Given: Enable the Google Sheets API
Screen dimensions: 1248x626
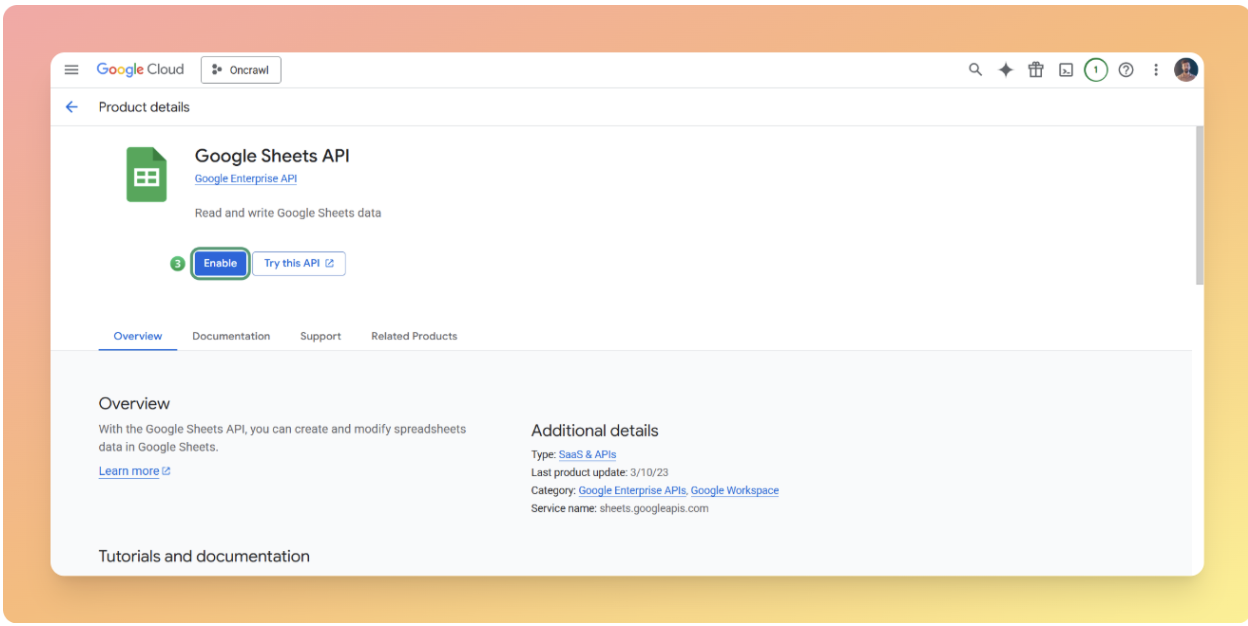Looking at the screenshot, I should click(220, 263).
